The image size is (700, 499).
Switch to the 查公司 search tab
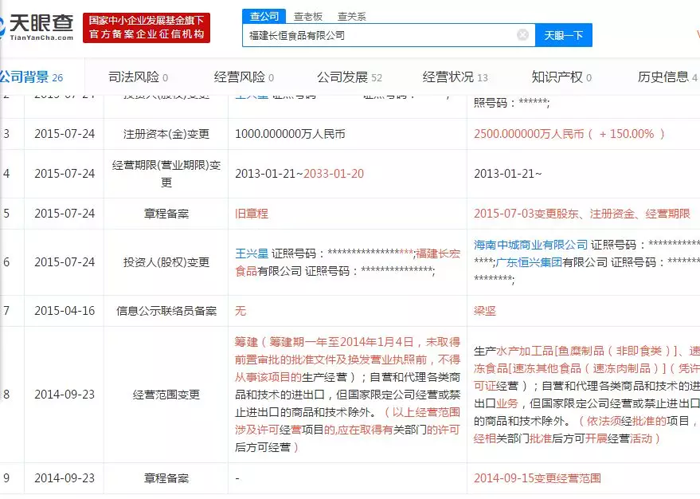(265, 16)
